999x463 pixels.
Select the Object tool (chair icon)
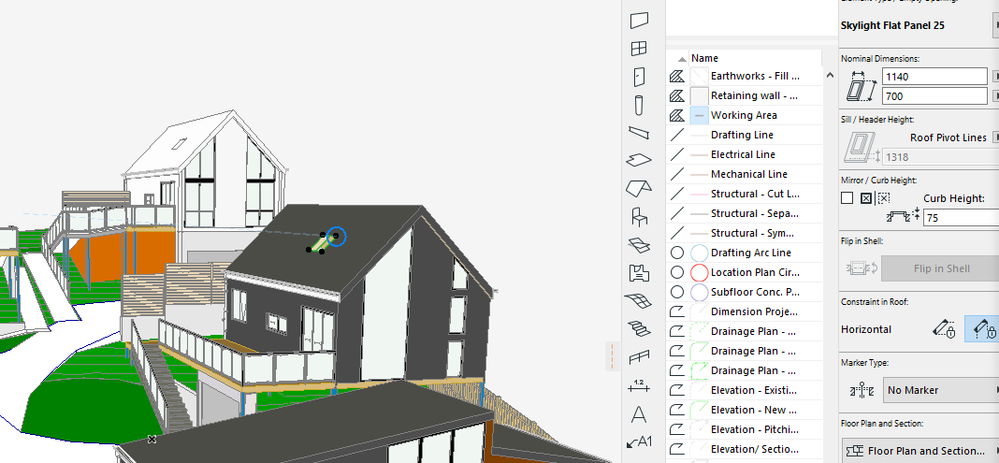(639, 217)
